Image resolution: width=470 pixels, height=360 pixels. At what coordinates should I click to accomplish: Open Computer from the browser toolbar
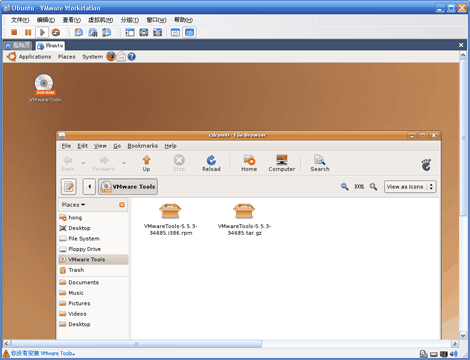(x=282, y=163)
